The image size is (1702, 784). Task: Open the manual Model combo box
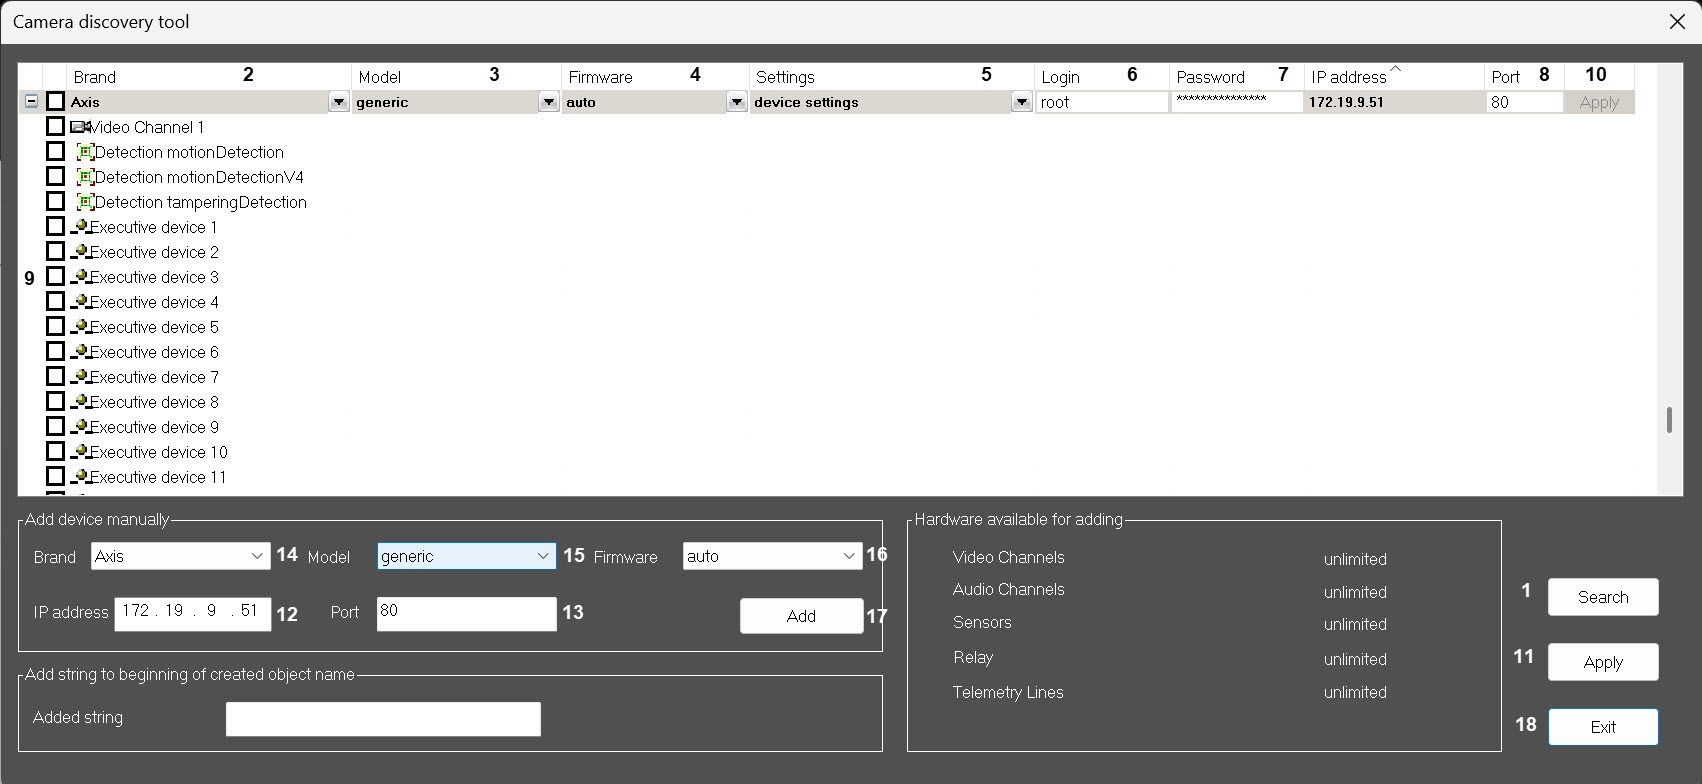(x=466, y=556)
